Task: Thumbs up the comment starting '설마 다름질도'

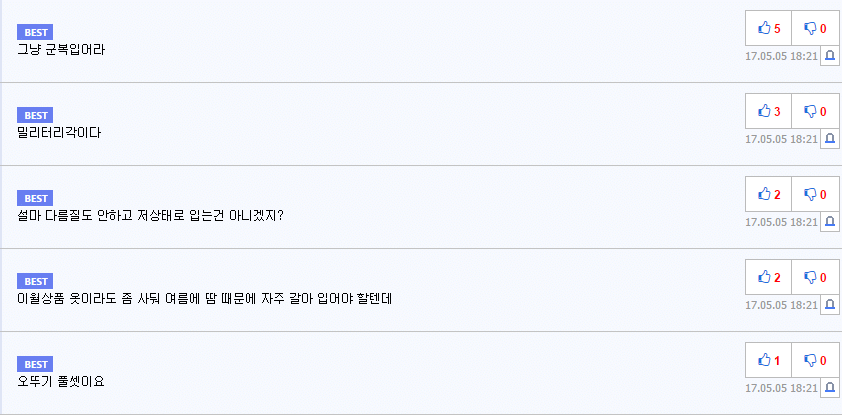Action: [768, 194]
